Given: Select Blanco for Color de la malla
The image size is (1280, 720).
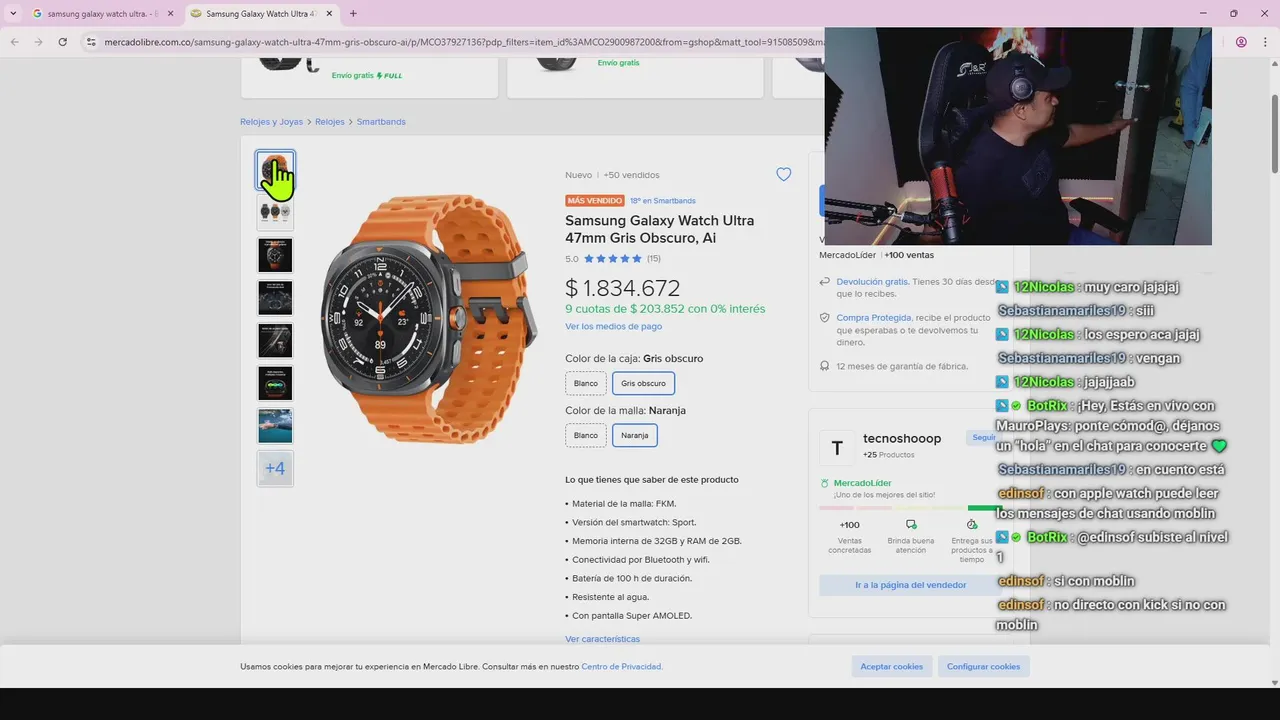Looking at the screenshot, I should point(586,435).
